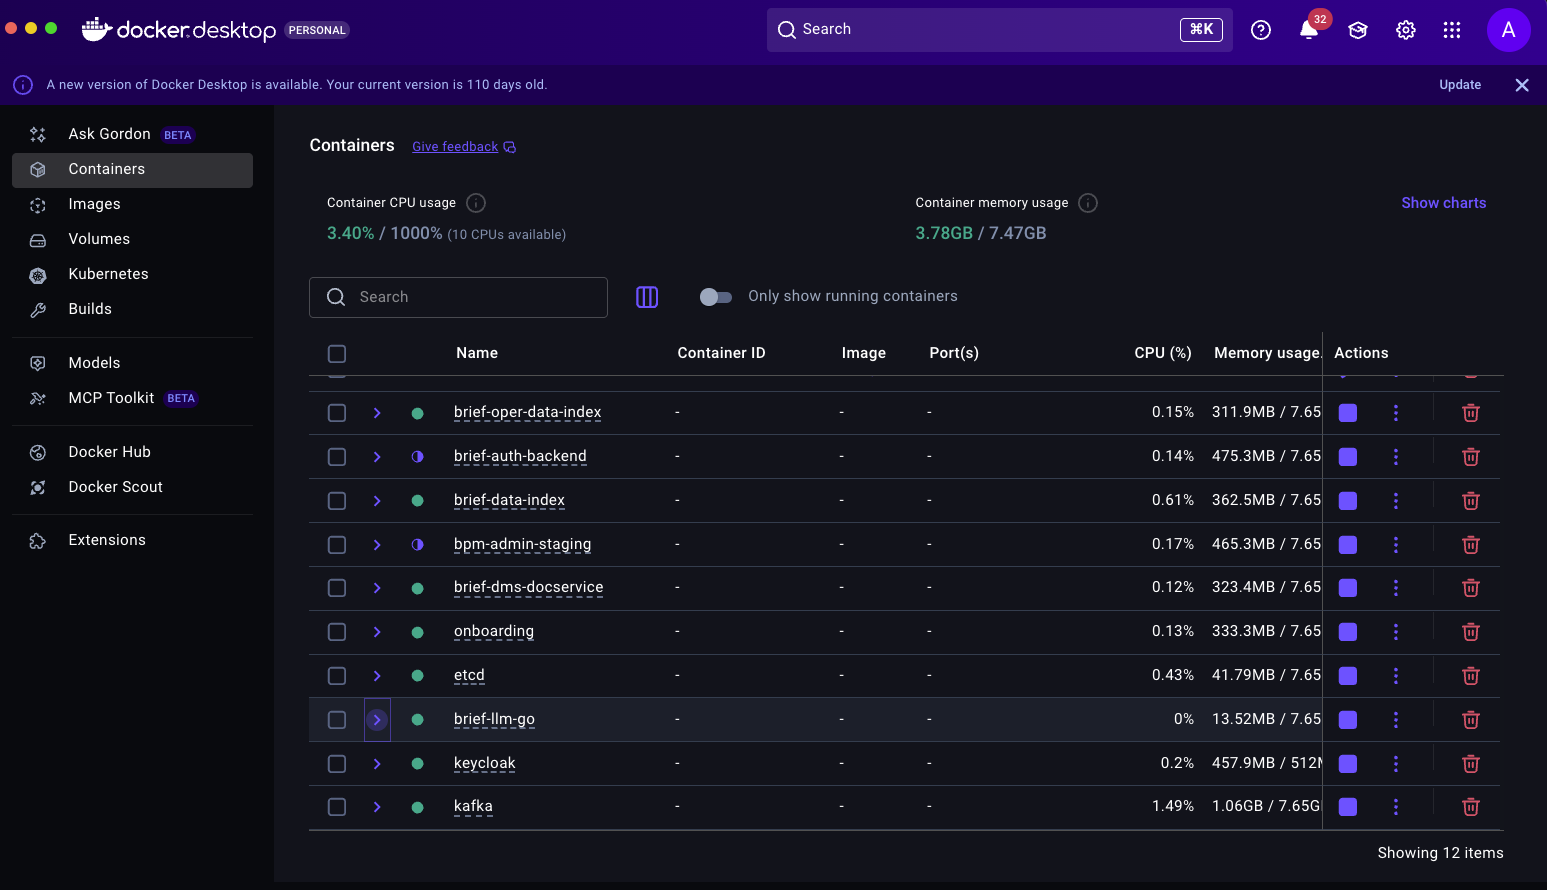Select the onboarding container checkbox
1547x890 pixels.
[337, 632]
